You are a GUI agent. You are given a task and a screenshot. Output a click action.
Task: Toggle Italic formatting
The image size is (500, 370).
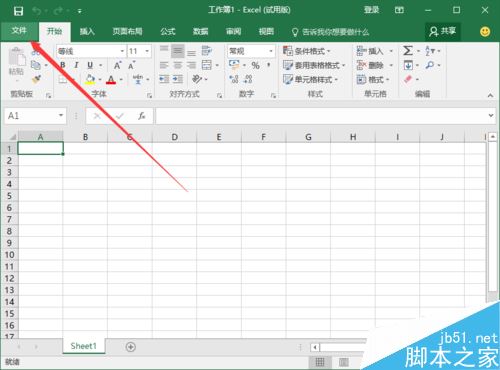tap(76, 65)
